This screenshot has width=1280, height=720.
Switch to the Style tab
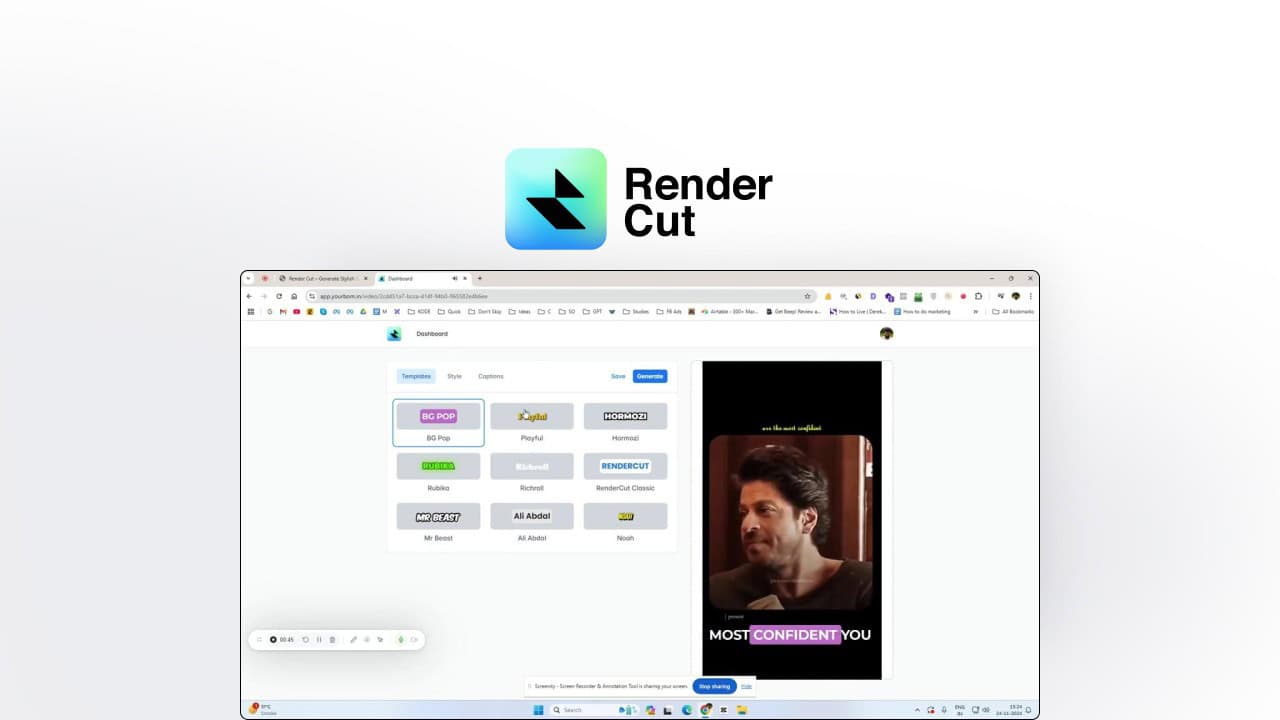coord(454,376)
